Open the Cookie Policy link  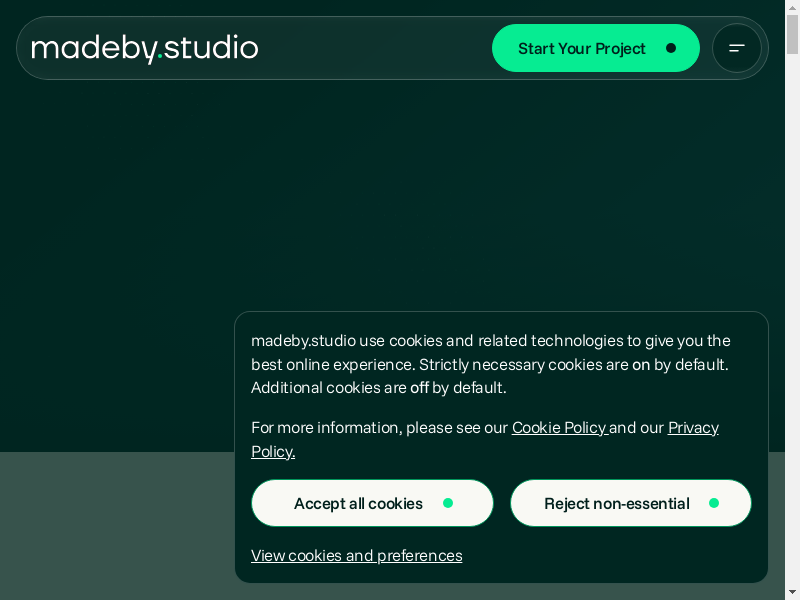[x=559, y=428]
